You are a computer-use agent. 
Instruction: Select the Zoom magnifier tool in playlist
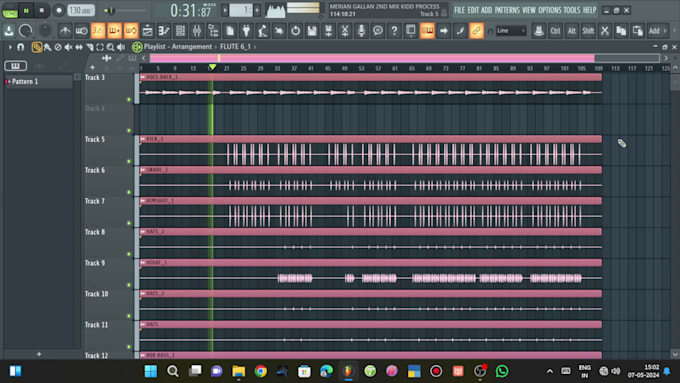pos(111,47)
